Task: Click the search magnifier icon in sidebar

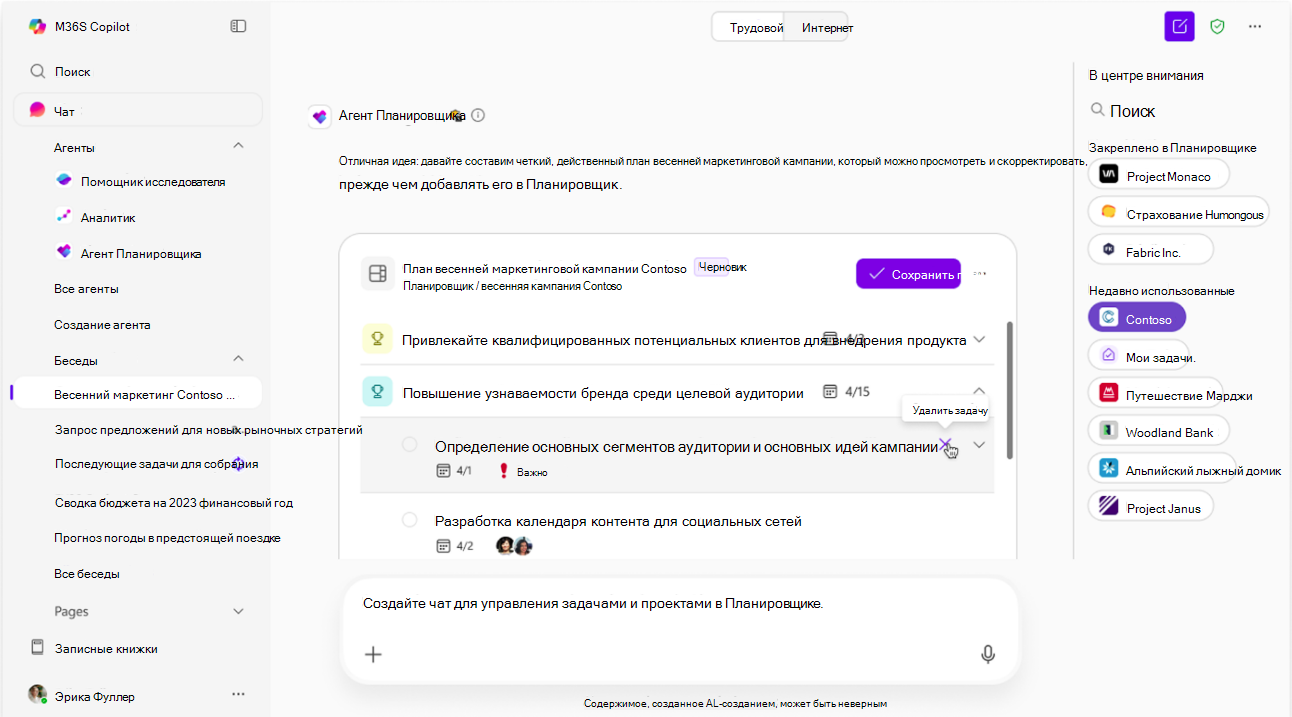Action: tap(38, 71)
